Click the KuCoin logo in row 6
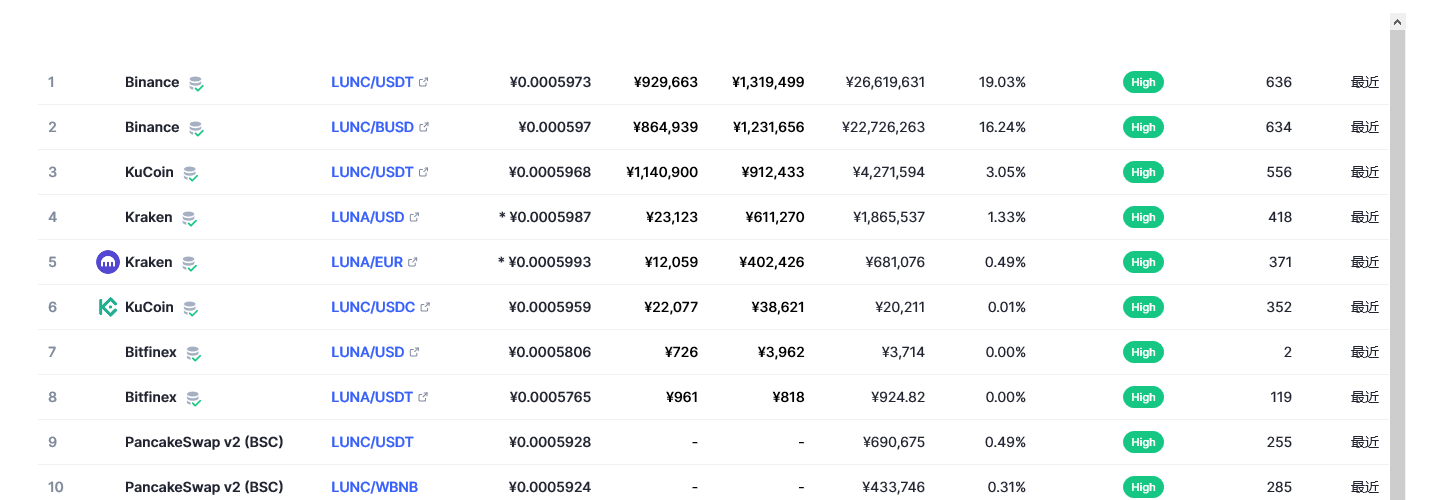Viewport: 1450px width, 500px height. click(x=107, y=307)
